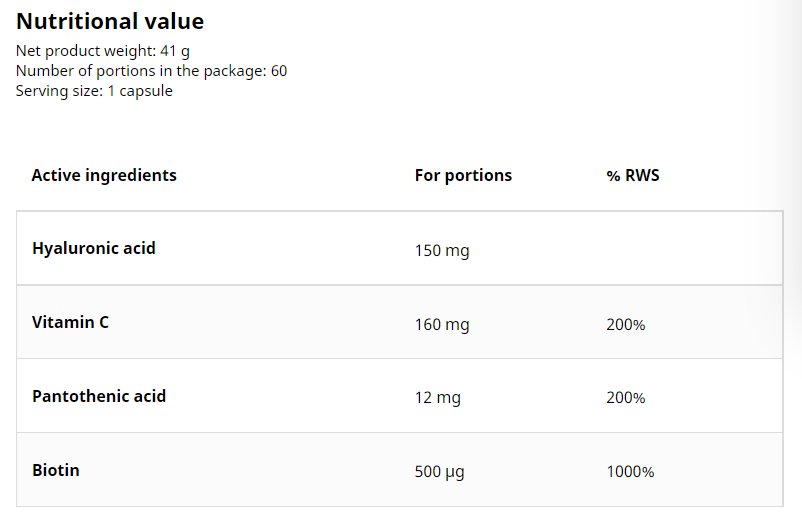Screen dimensions: 802x522
Task: Click the Serving size 1 capsule line
Action: pyautogui.click(x=94, y=91)
